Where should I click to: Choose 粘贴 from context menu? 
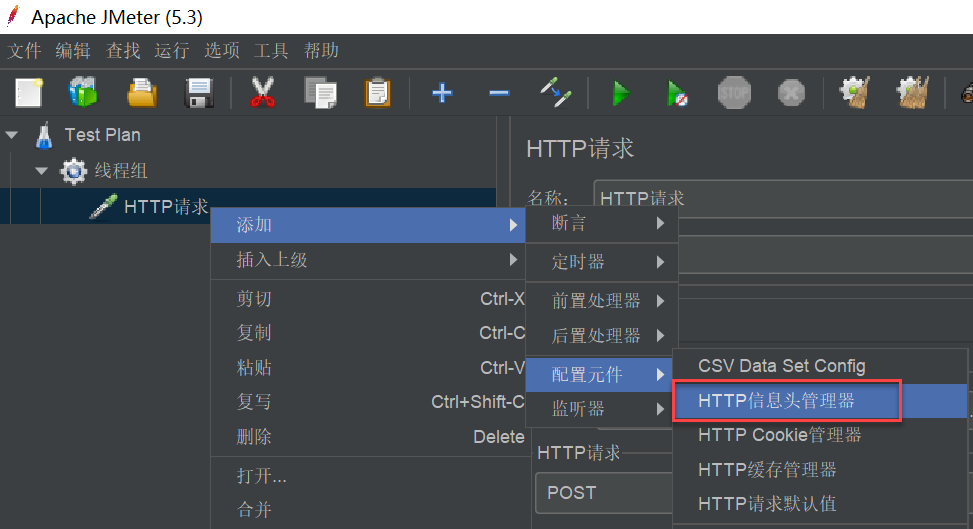[368, 368]
